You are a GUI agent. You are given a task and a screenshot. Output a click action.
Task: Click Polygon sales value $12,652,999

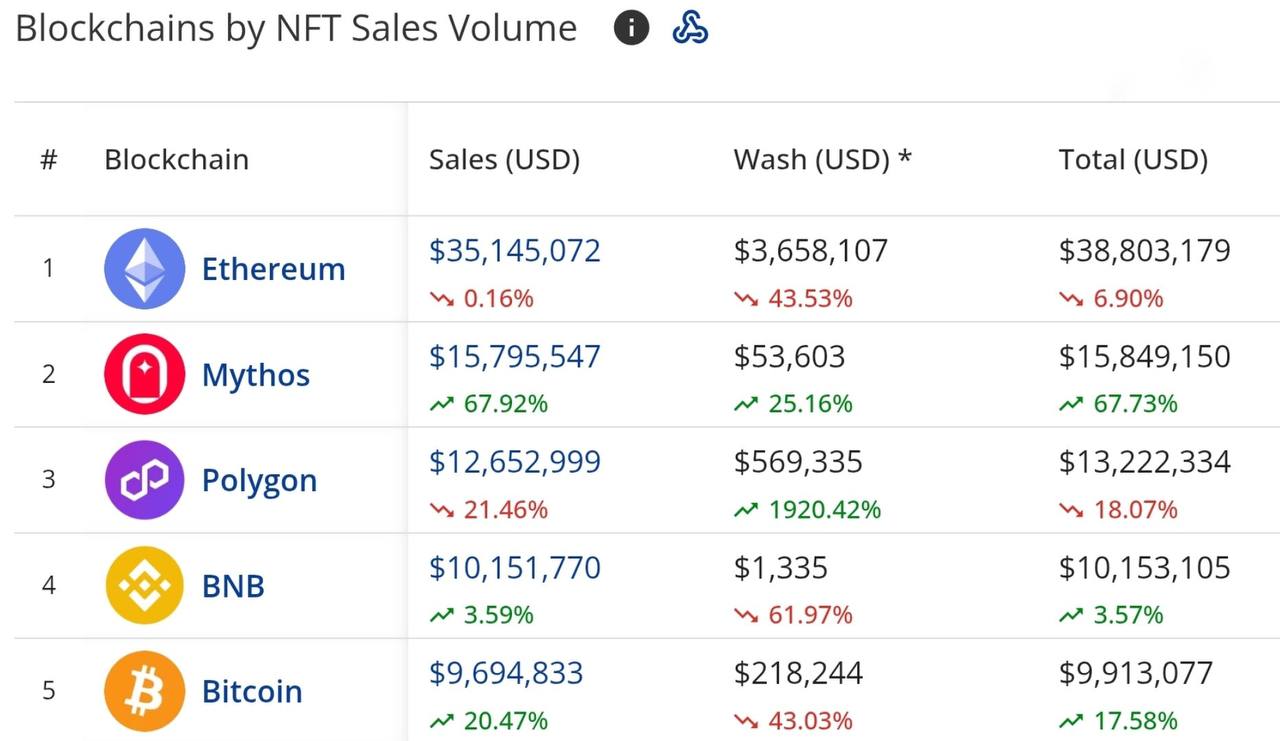coord(515,462)
